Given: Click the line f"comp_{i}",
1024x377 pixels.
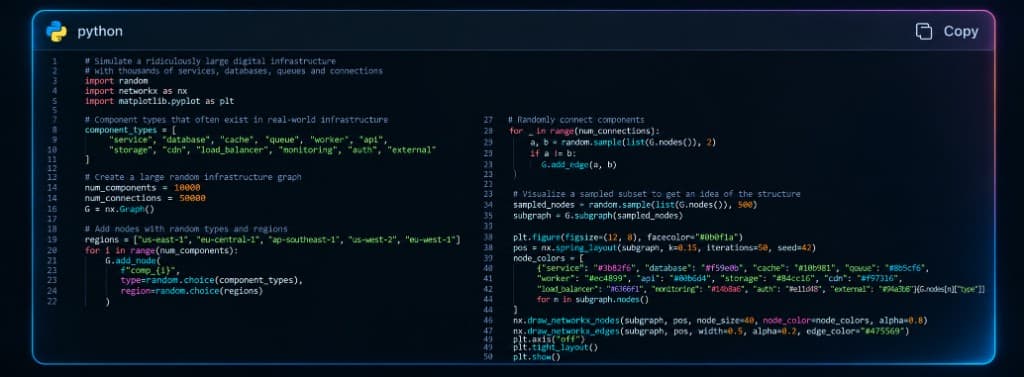Looking at the screenshot, I should (x=150, y=270).
